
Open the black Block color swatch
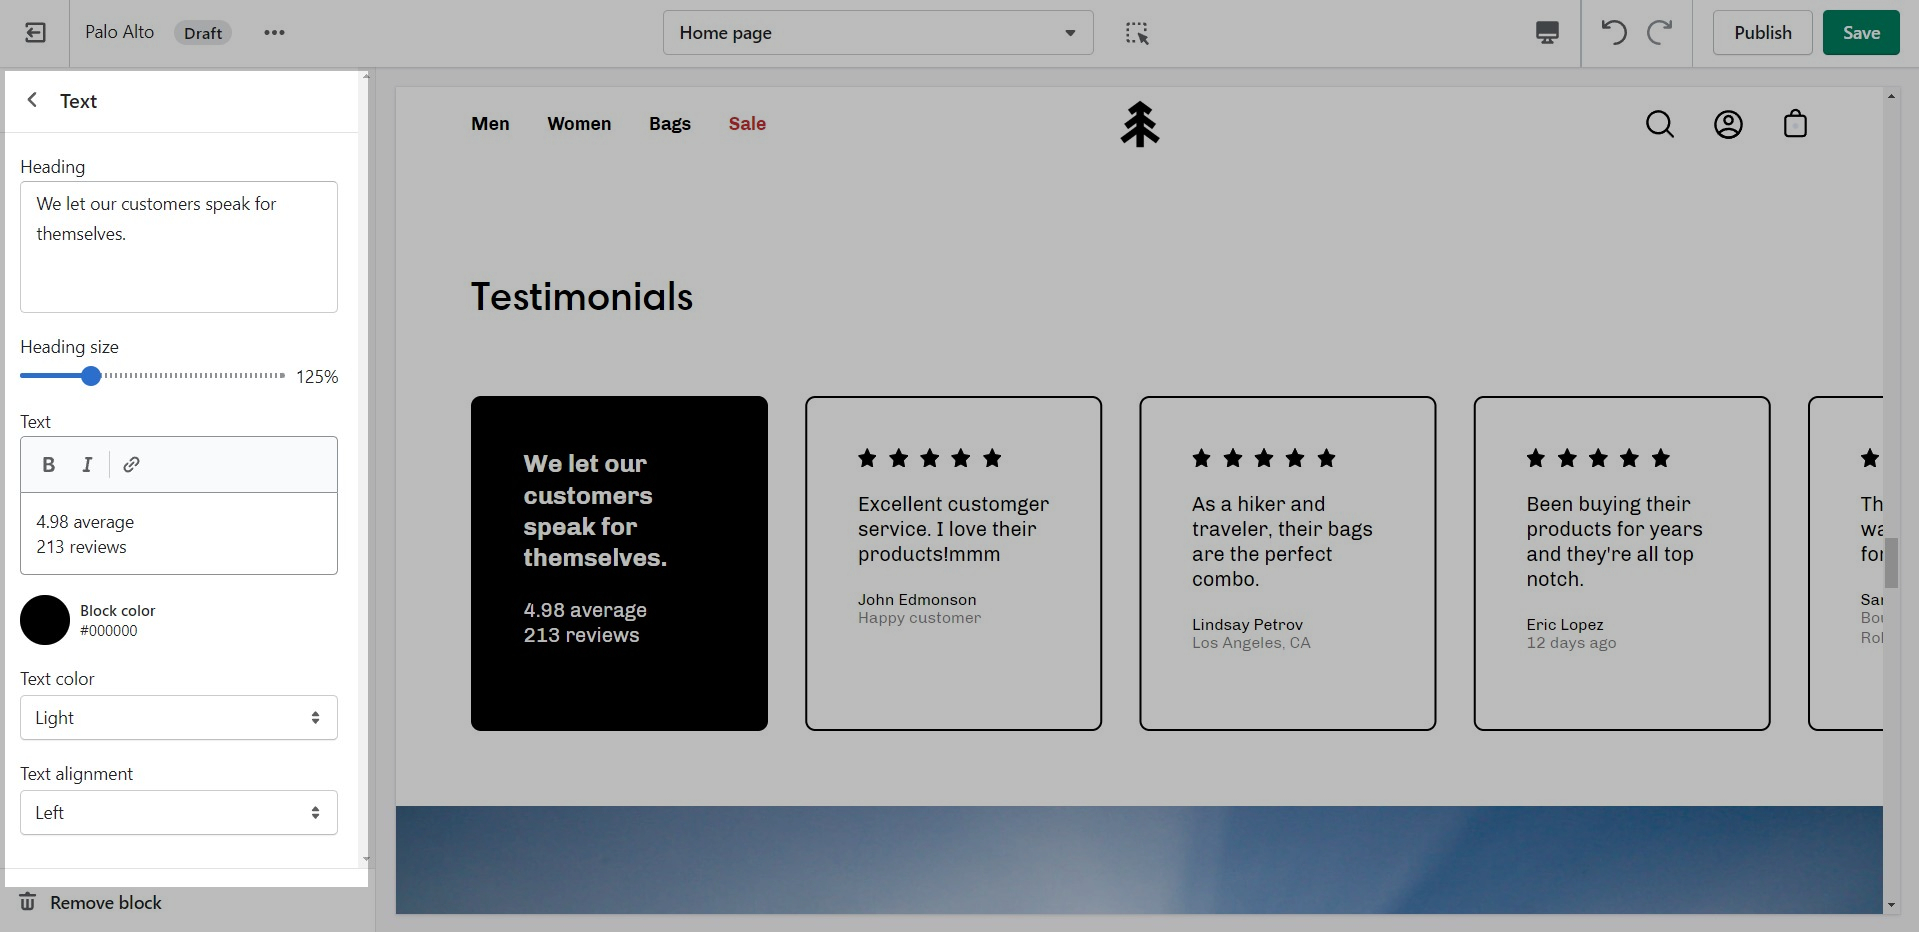pos(45,620)
